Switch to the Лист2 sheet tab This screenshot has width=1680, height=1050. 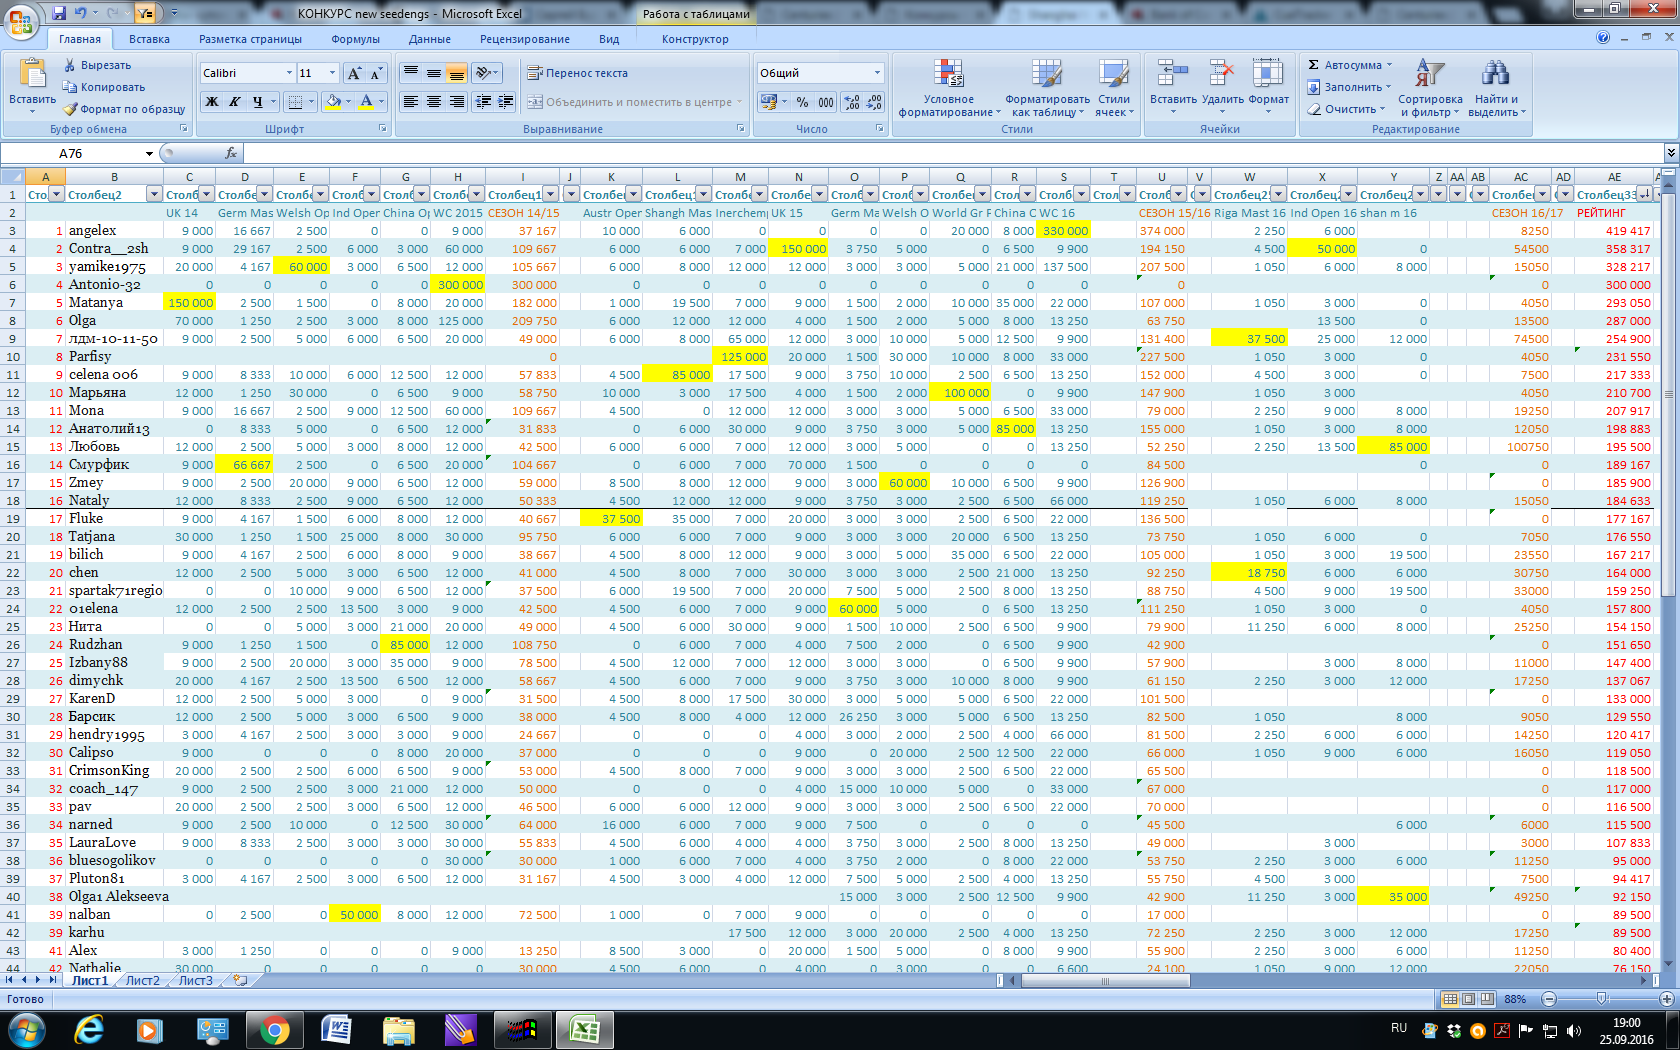coord(142,980)
